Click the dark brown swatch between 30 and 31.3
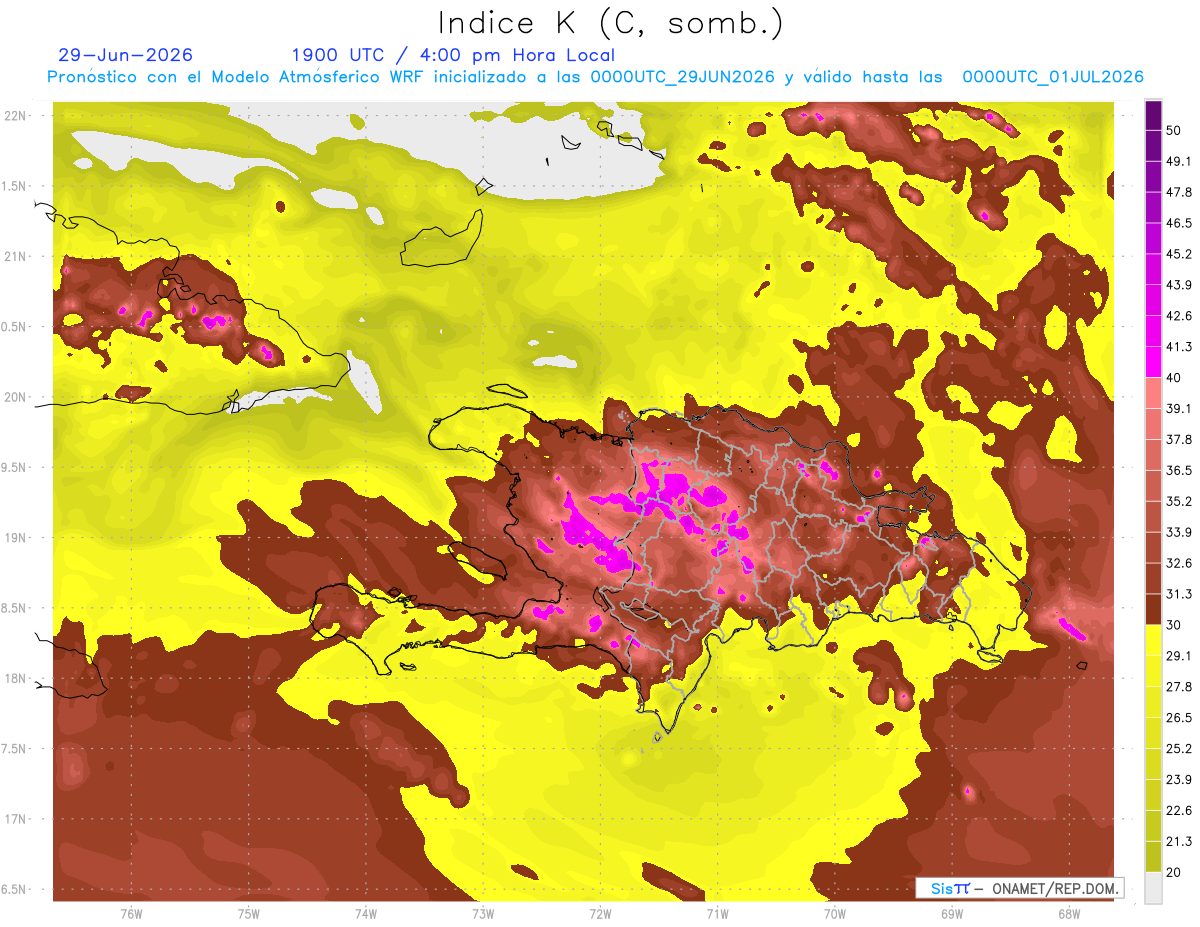The image size is (1200, 927). pyautogui.click(x=1153, y=610)
